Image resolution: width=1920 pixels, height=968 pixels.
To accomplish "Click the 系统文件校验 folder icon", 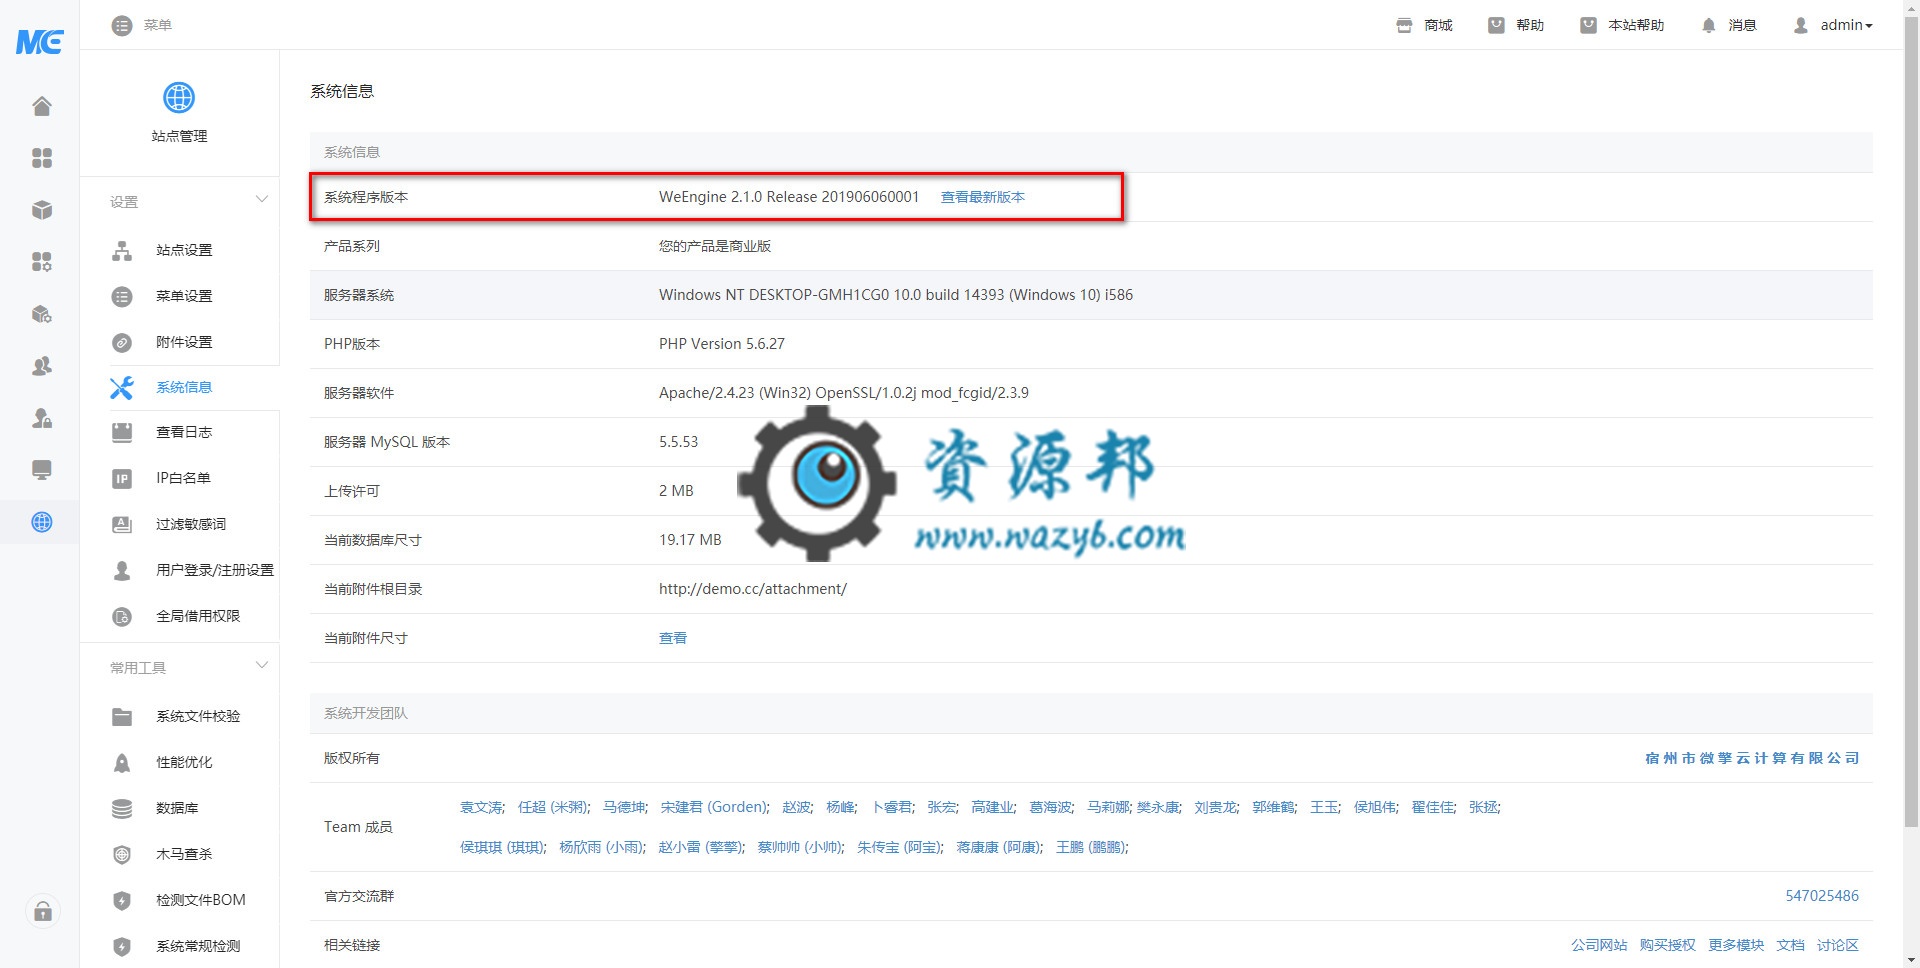I will pos(122,716).
